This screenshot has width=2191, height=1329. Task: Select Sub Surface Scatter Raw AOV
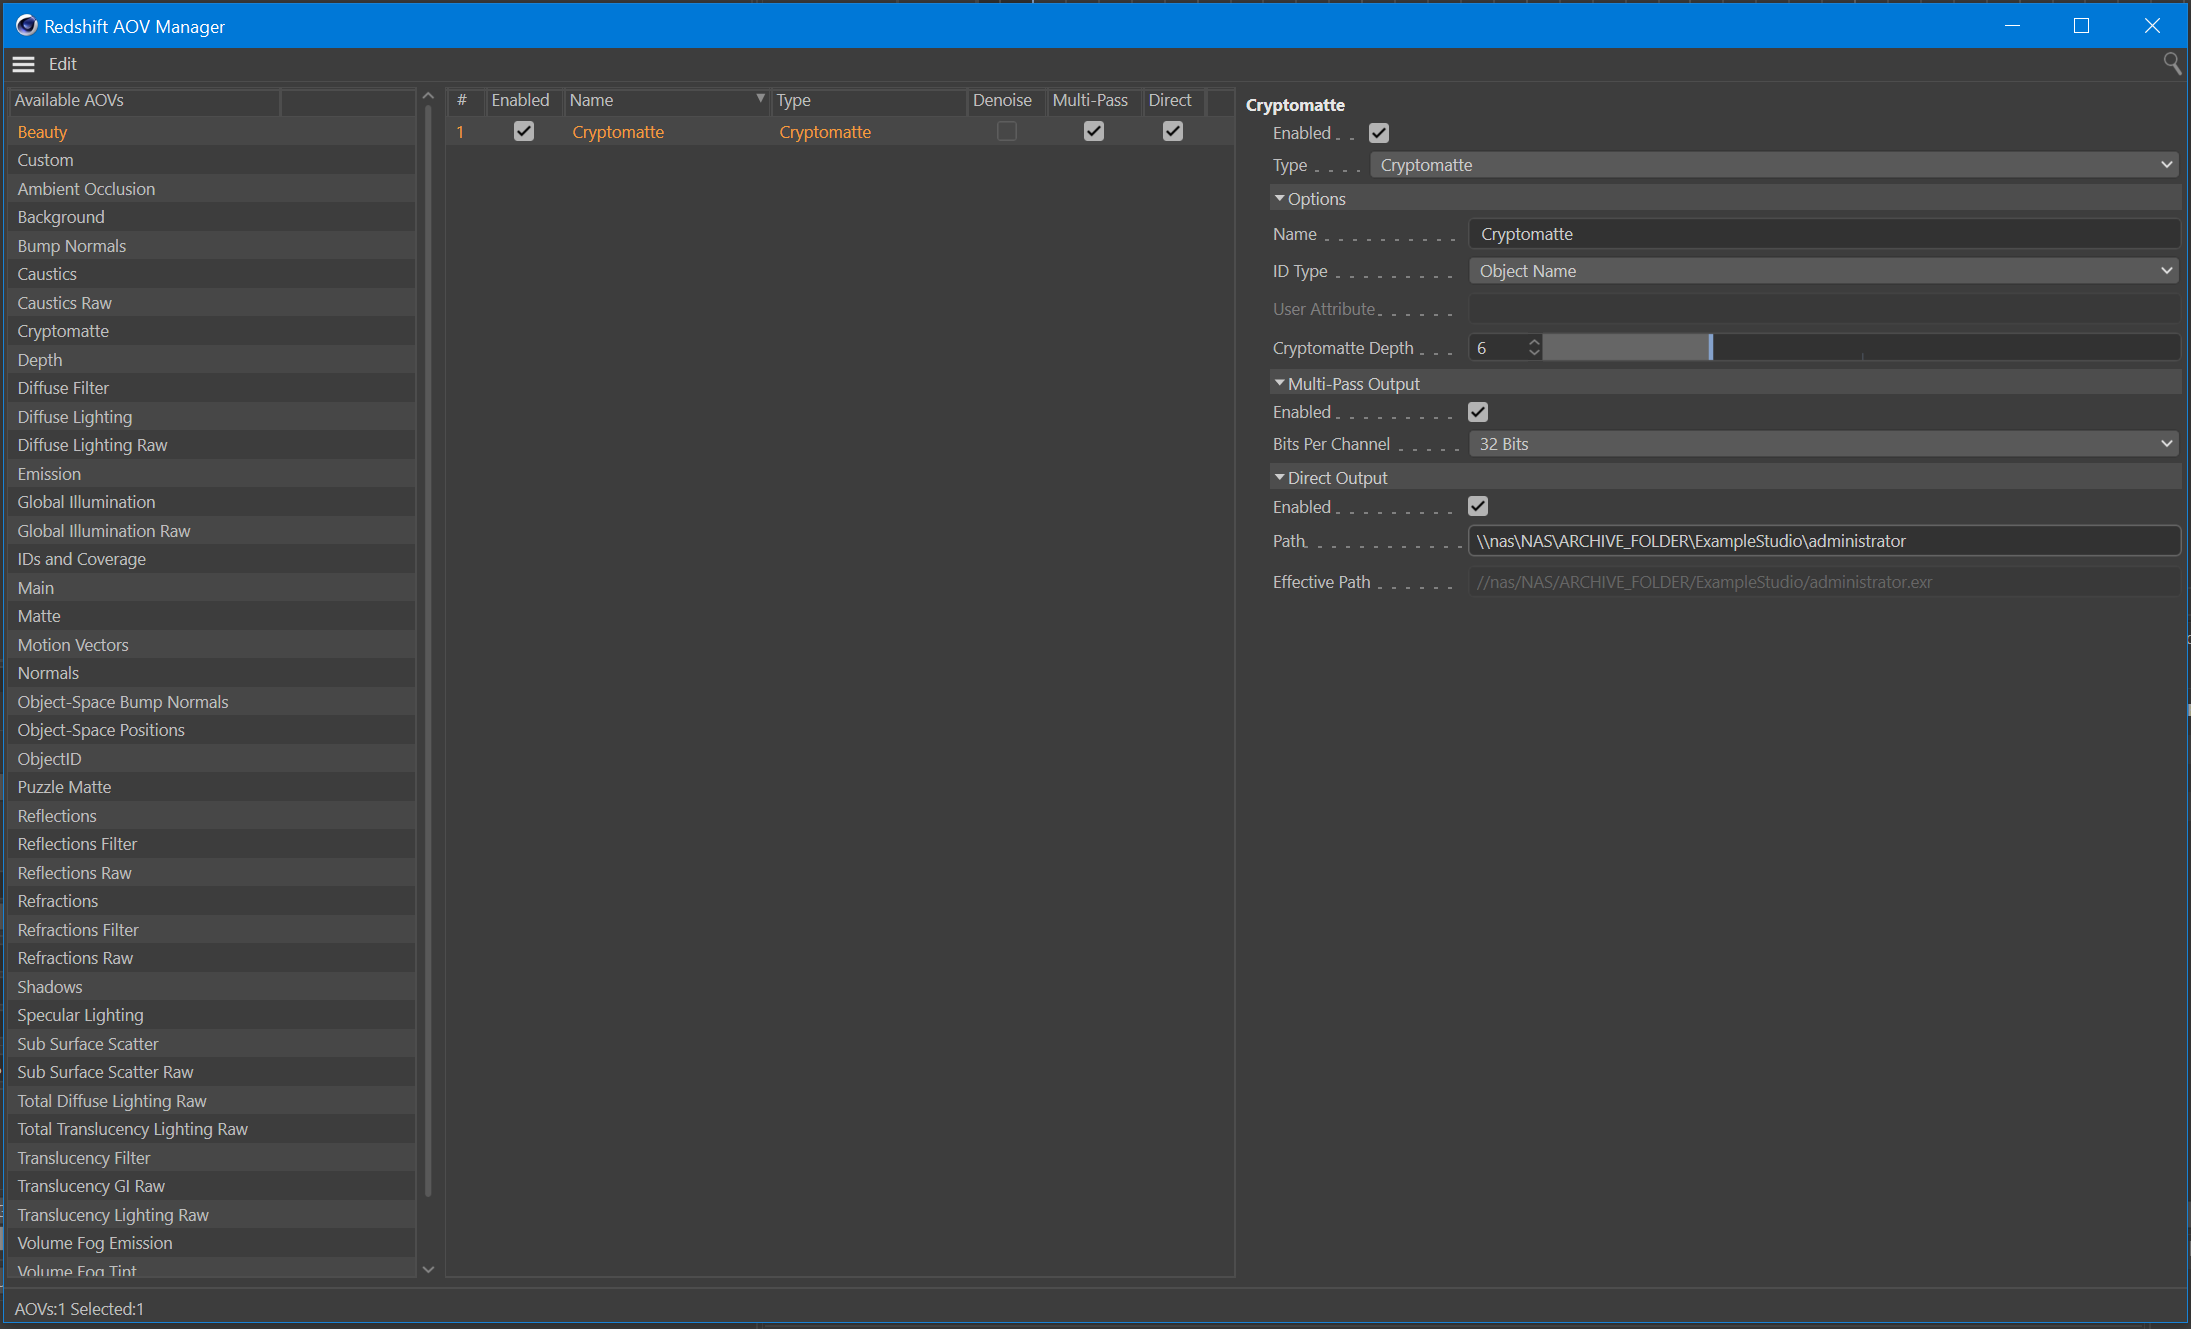pos(212,1072)
